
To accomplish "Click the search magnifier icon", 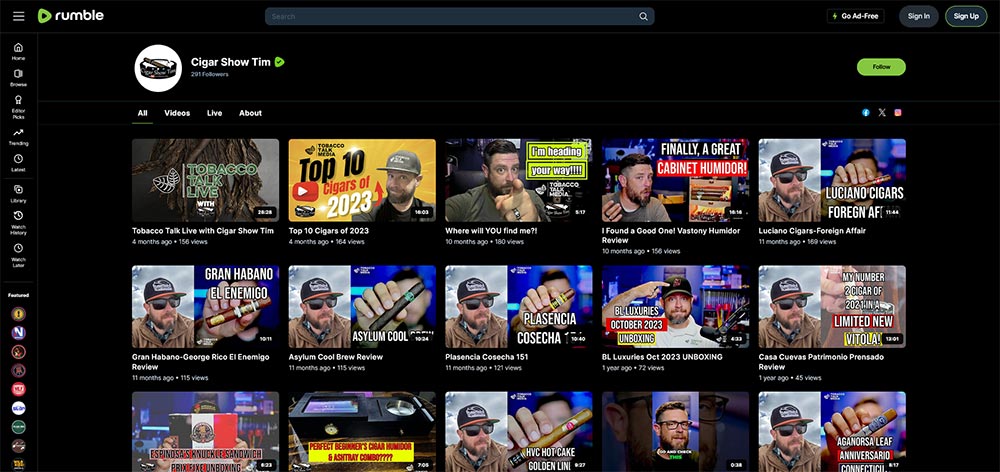I will tap(643, 17).
